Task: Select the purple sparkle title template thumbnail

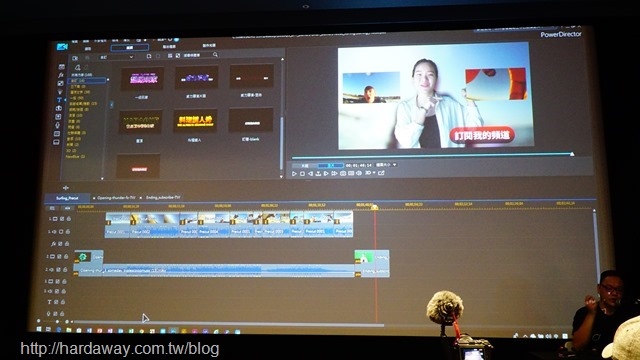Action: pyautogui.click(x=196, y=77)
